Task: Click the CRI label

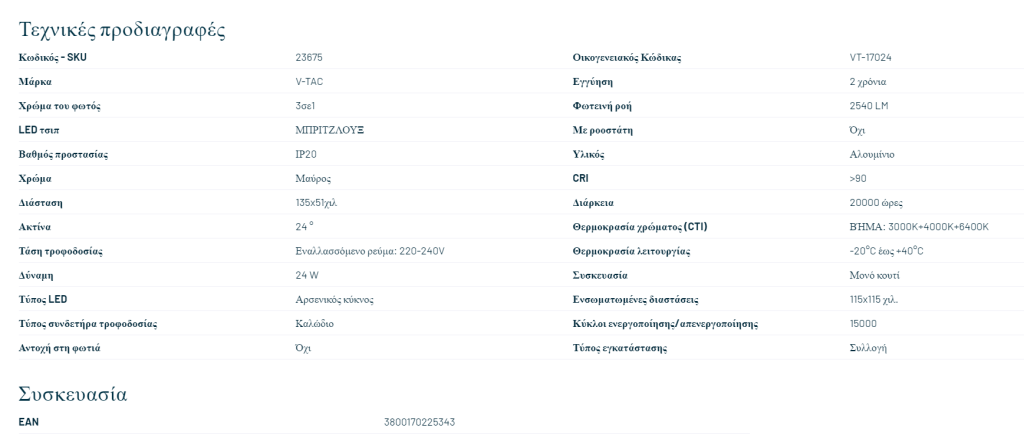Action: [x=581, y=178]
